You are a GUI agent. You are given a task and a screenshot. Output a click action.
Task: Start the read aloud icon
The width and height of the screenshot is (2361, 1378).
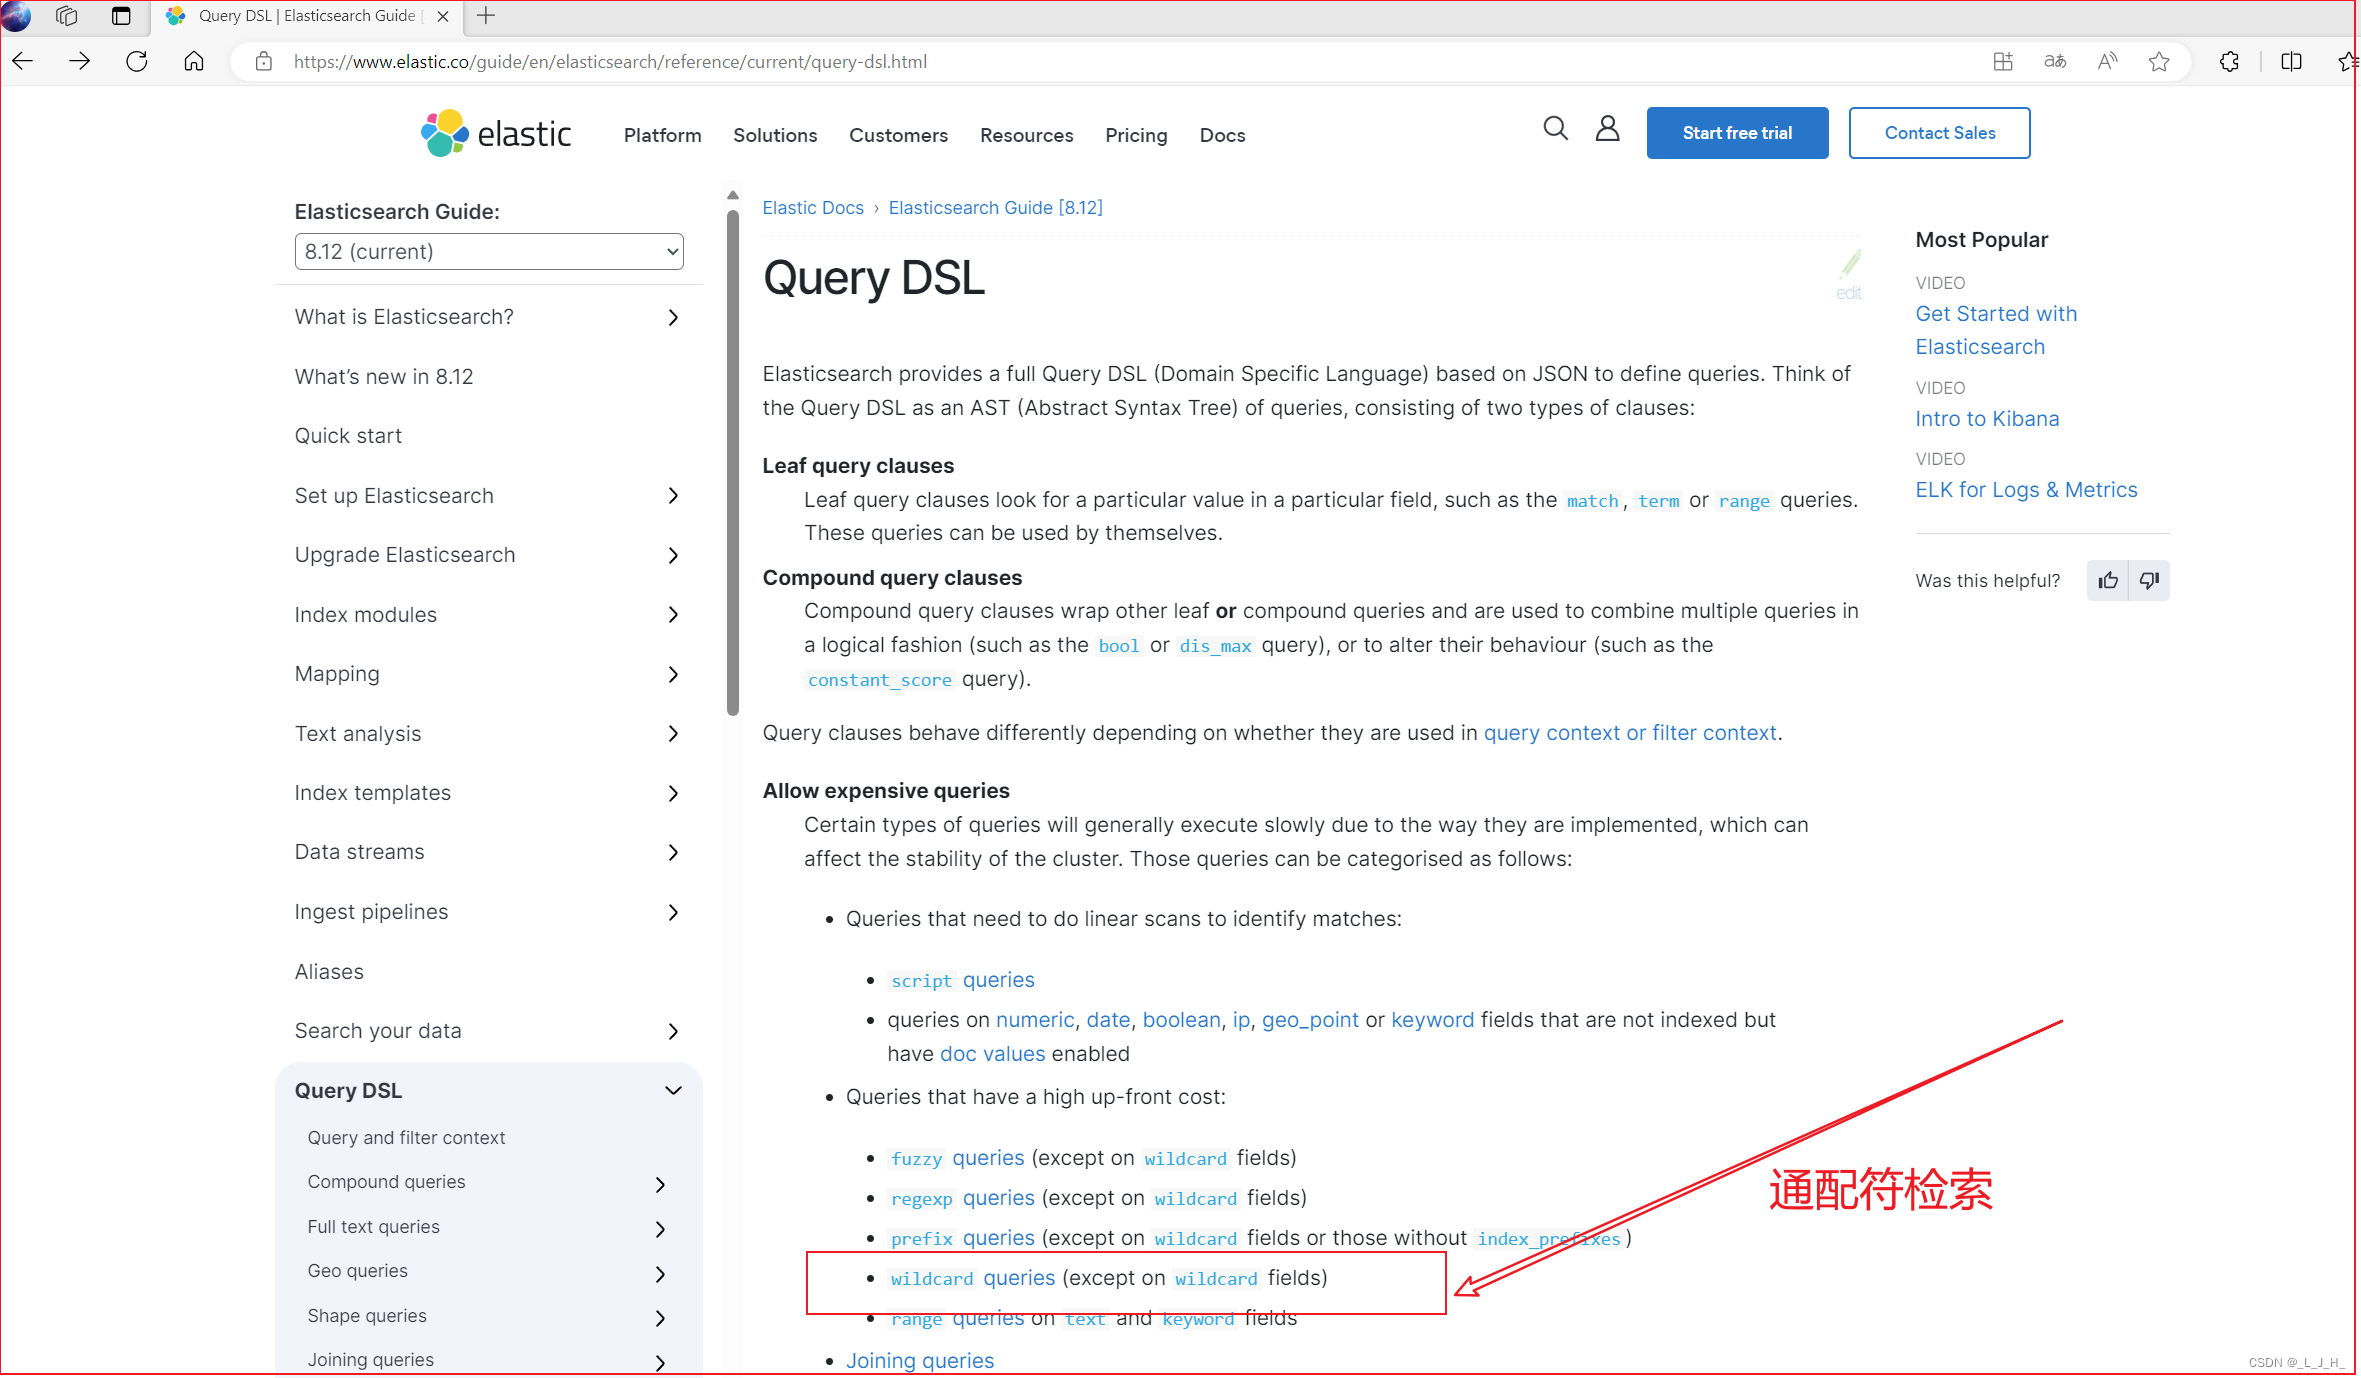[2107, 62]
